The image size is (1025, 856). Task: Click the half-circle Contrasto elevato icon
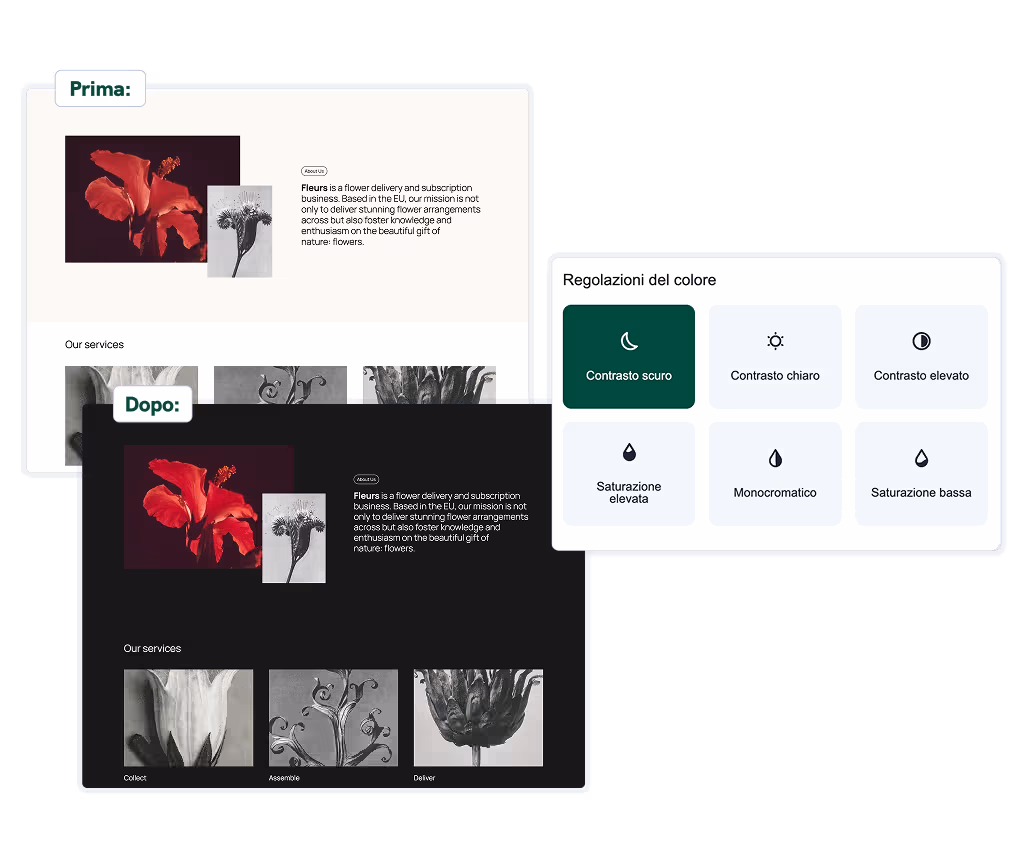coord(921,341)
